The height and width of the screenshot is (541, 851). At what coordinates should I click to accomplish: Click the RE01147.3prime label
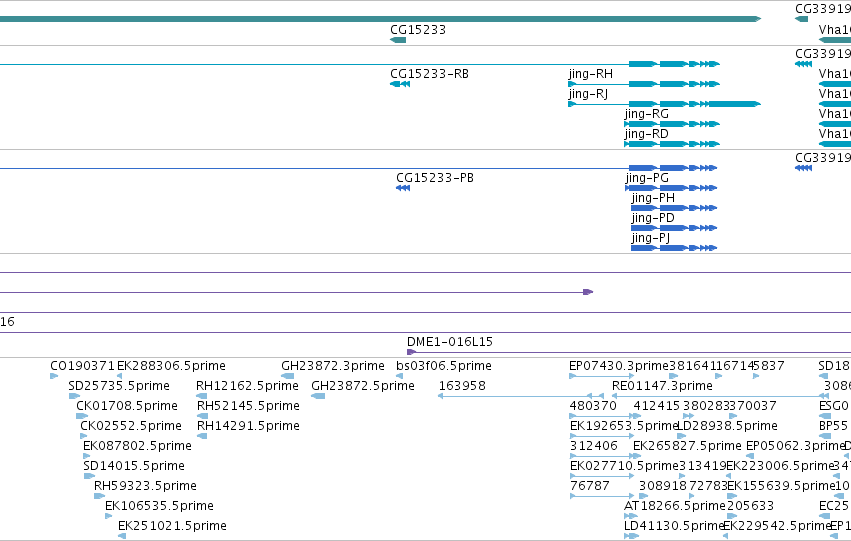pos(662,386)
